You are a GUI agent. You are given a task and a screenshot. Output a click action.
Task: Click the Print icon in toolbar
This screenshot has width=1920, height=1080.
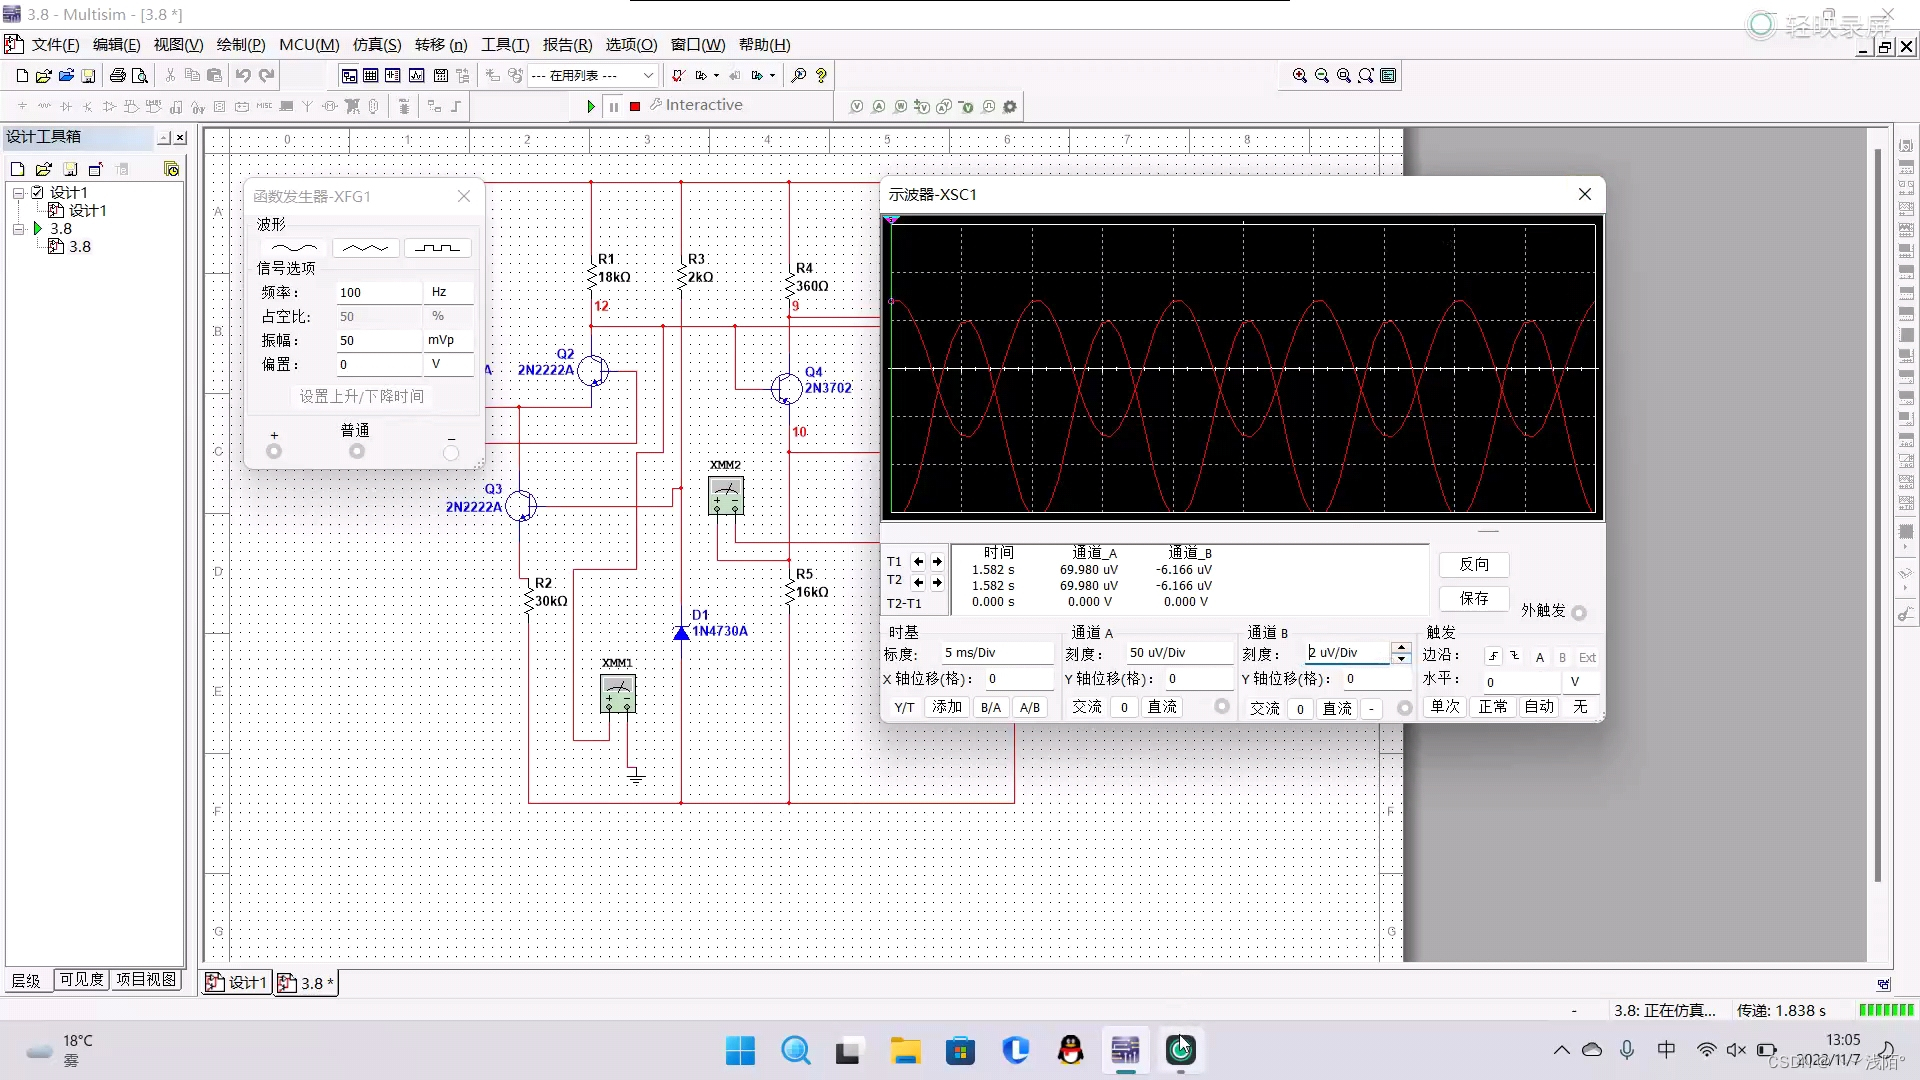point(118,75)
